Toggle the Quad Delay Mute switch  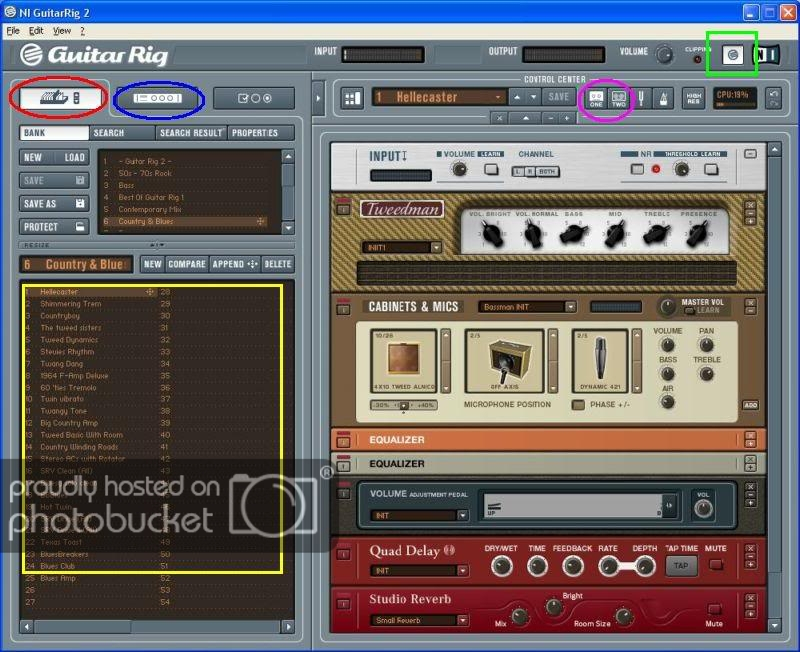pyautogui.click(x=716, y=564)
